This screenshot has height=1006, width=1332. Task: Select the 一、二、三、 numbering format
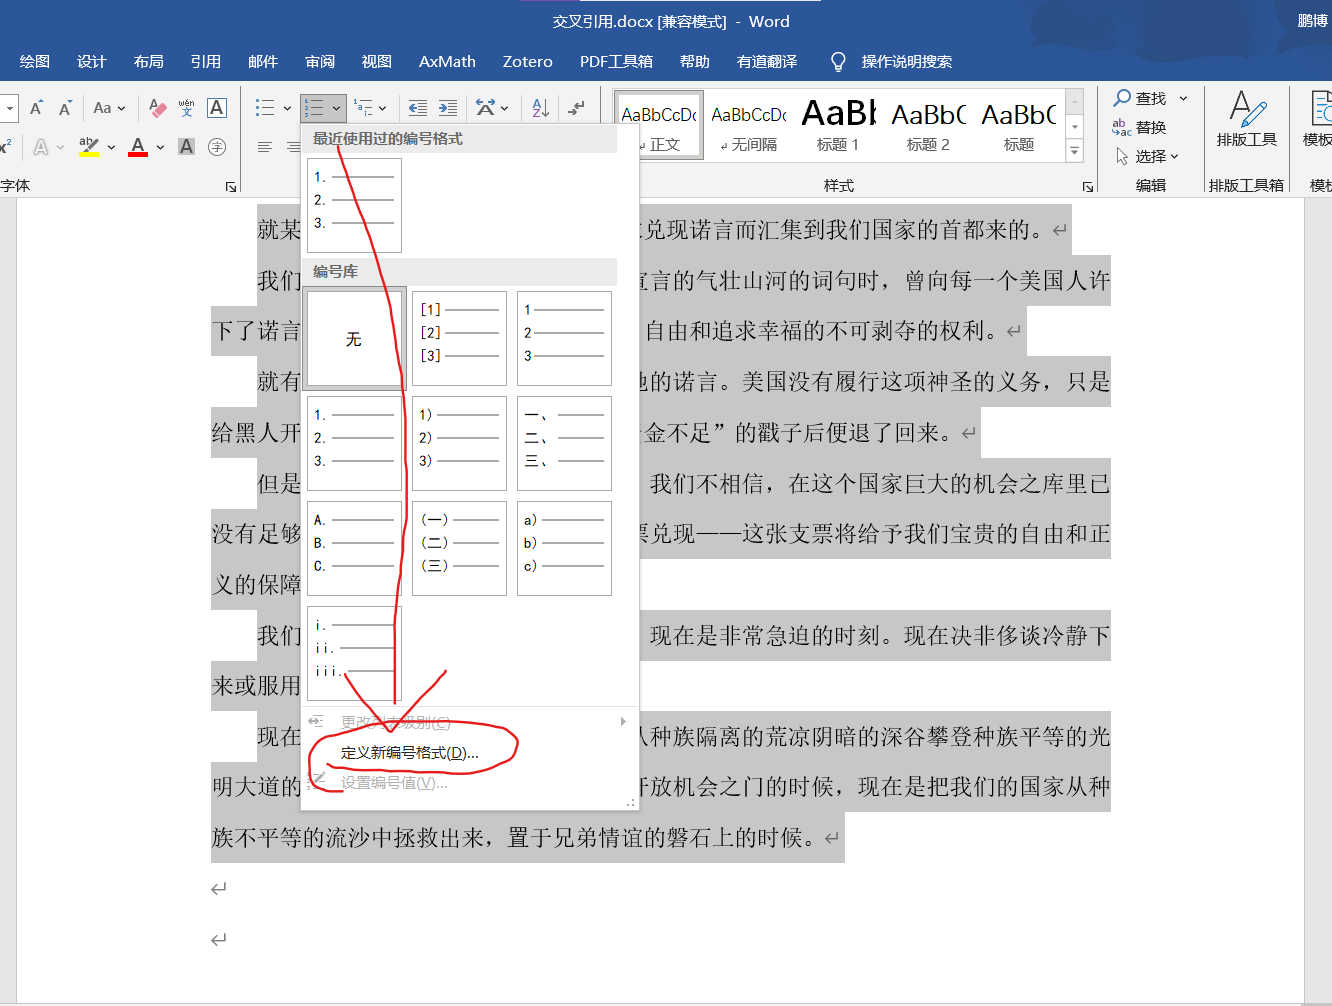click(x=564, y=444)
